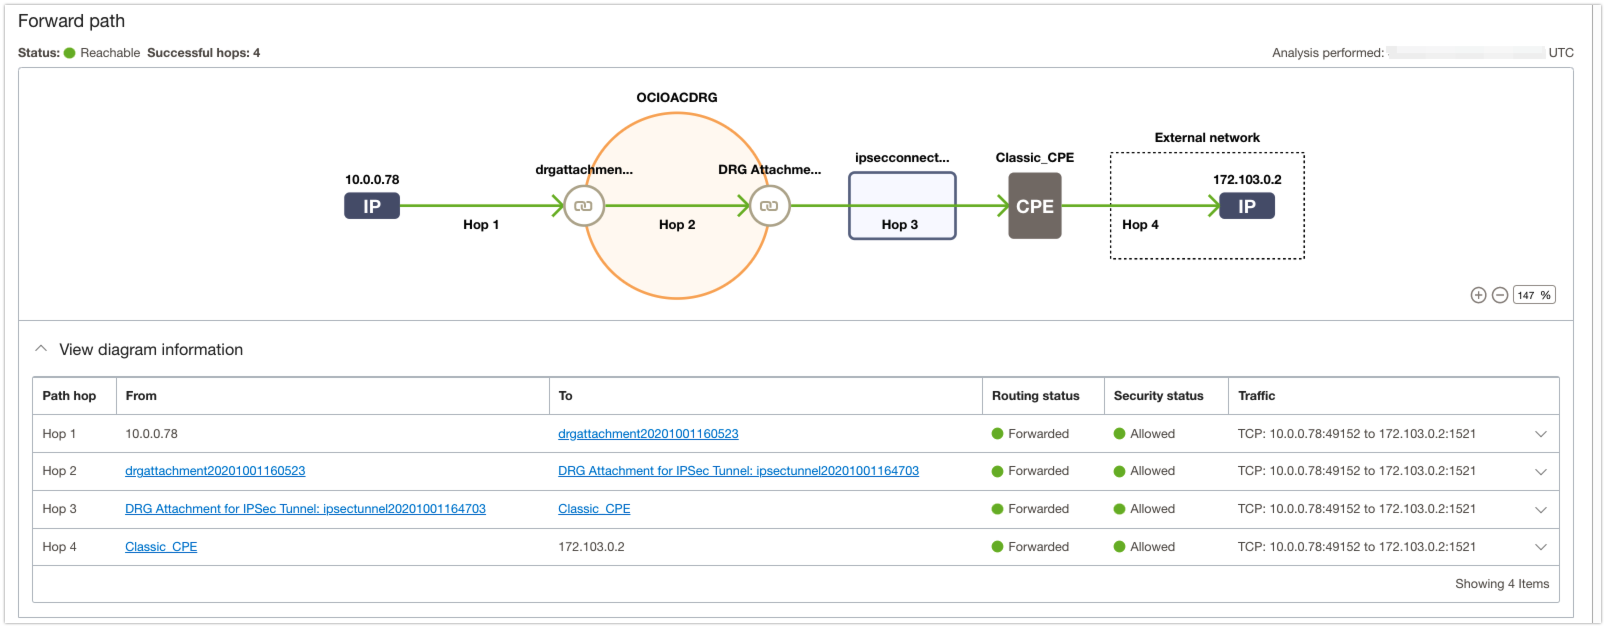Expand the Hop 1 row details
This screenshot has width=1606, height=628.
(x=1541, y=434)
